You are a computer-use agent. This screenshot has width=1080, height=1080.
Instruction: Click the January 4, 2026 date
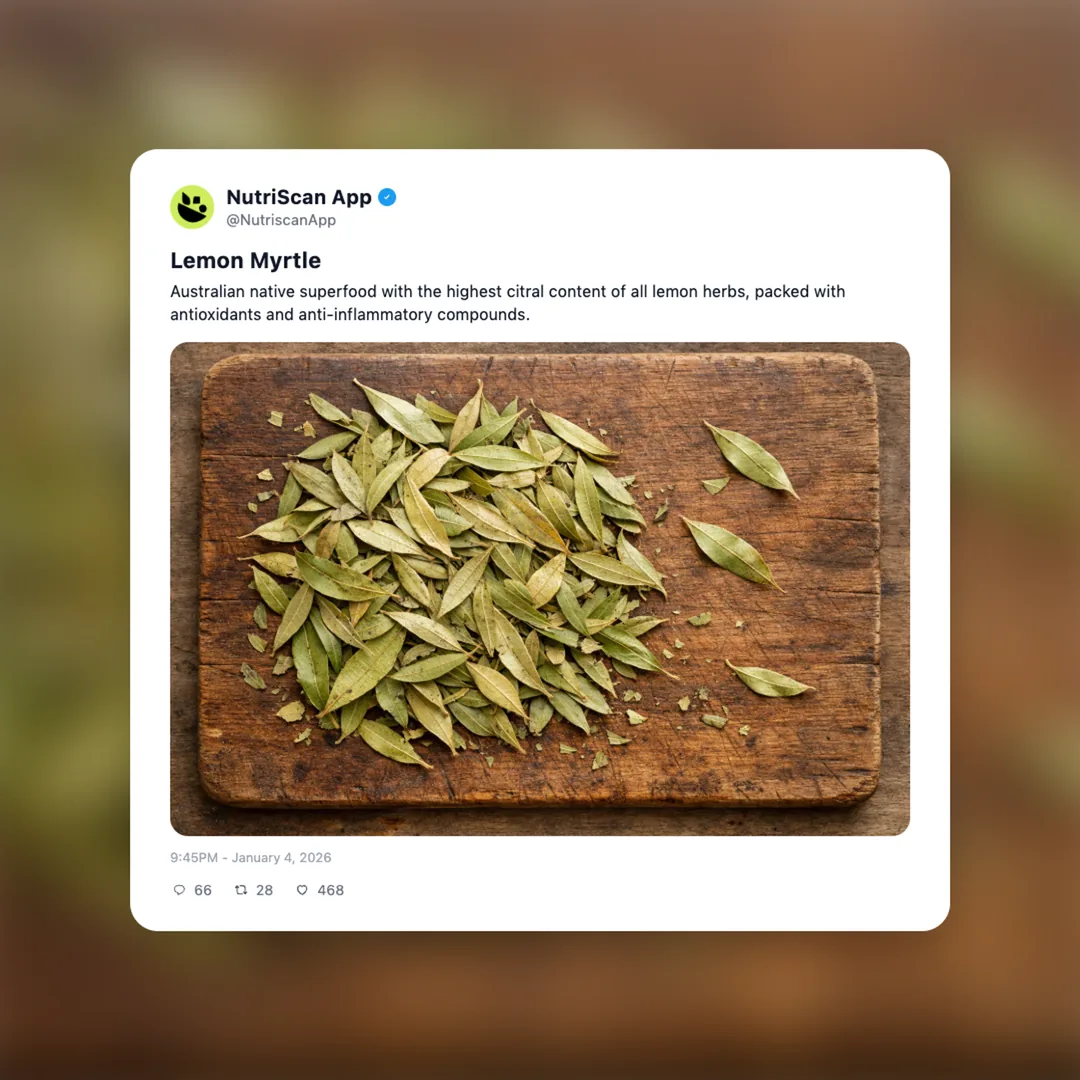coord(281,858)
